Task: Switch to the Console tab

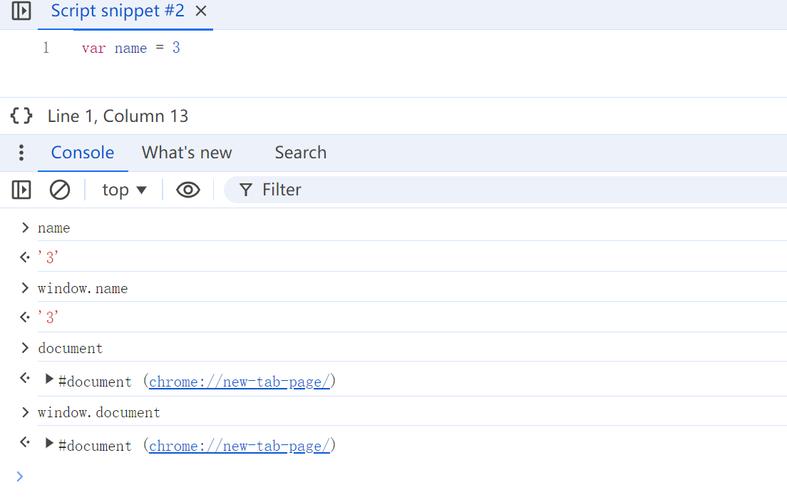Action: (83, 153)
